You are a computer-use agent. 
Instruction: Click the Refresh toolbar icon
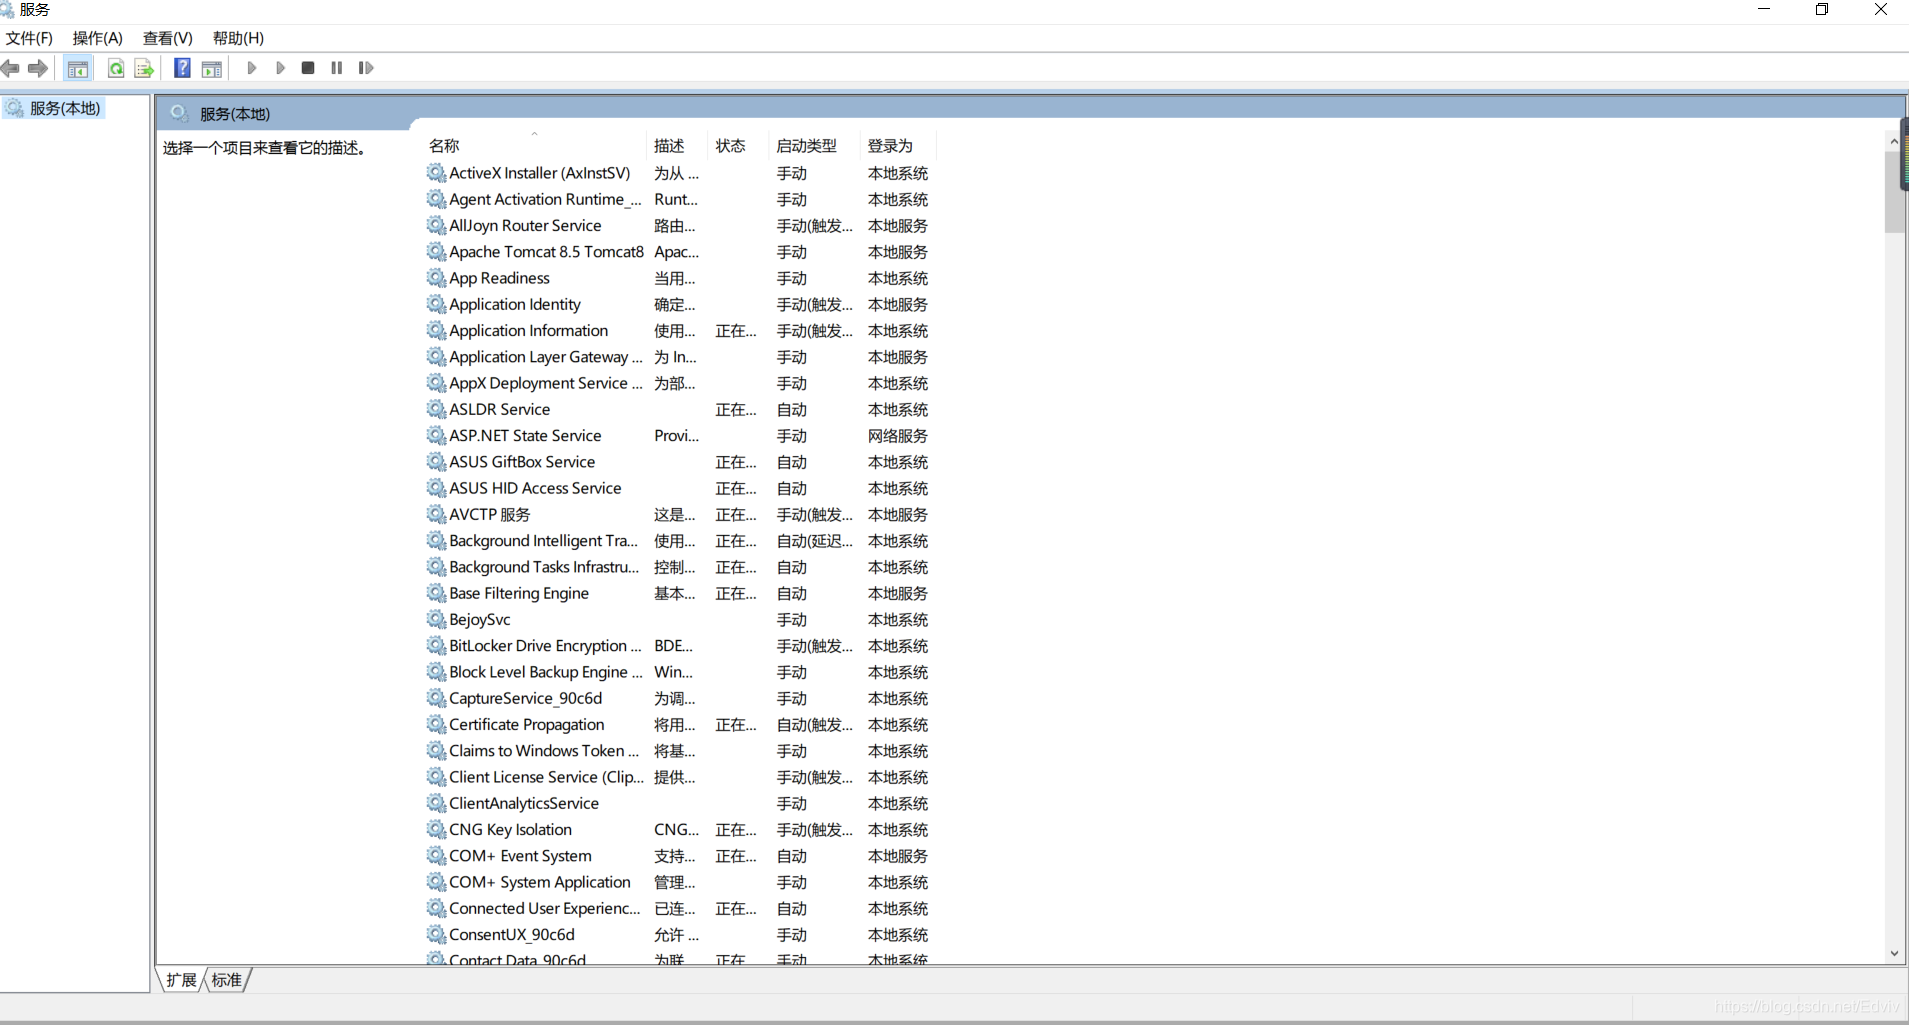pos(116,68)
